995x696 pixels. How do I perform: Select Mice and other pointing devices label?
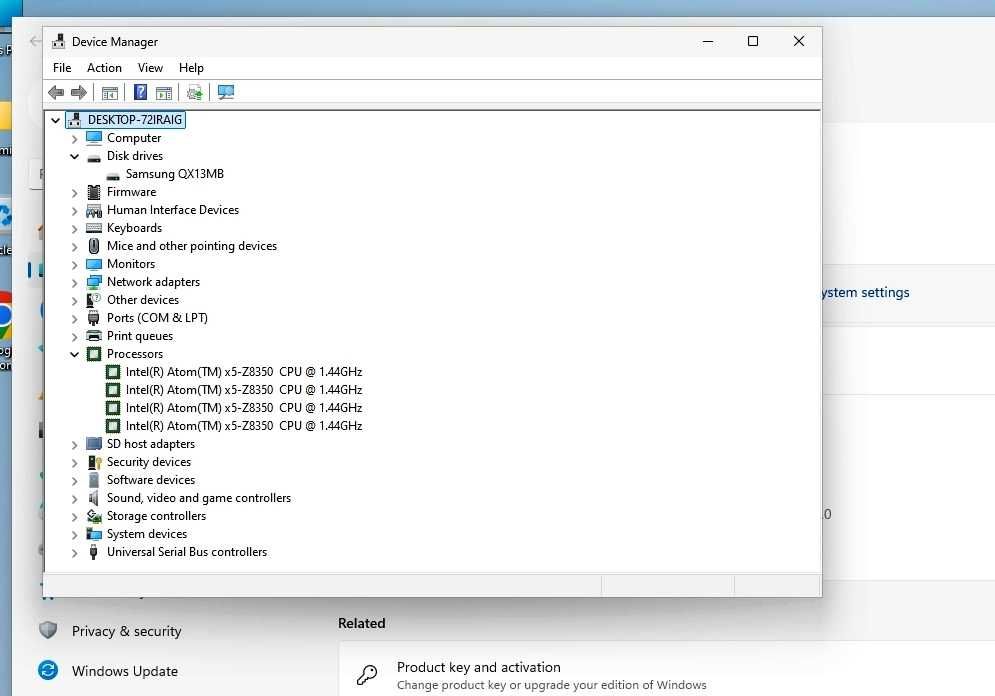(192, 246)
